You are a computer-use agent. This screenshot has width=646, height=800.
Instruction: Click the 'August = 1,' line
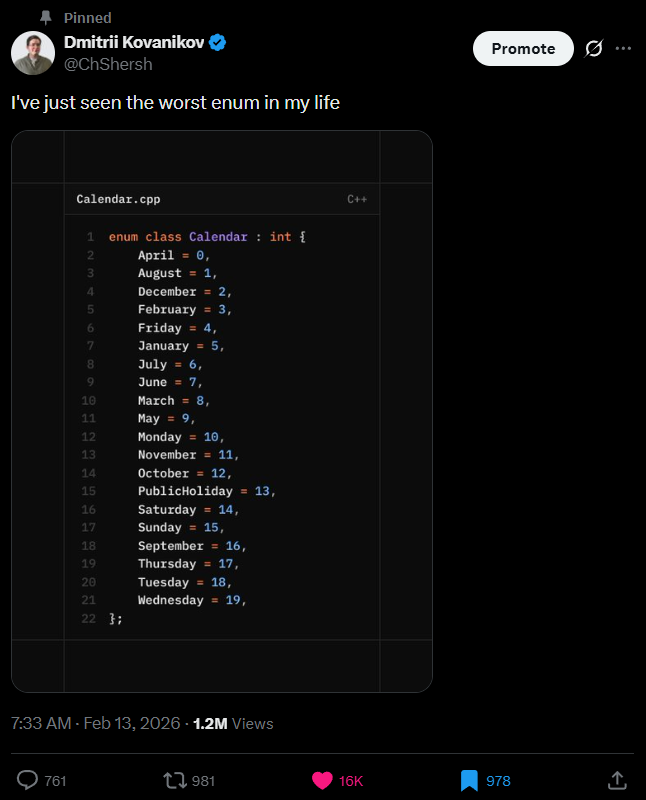178,273
